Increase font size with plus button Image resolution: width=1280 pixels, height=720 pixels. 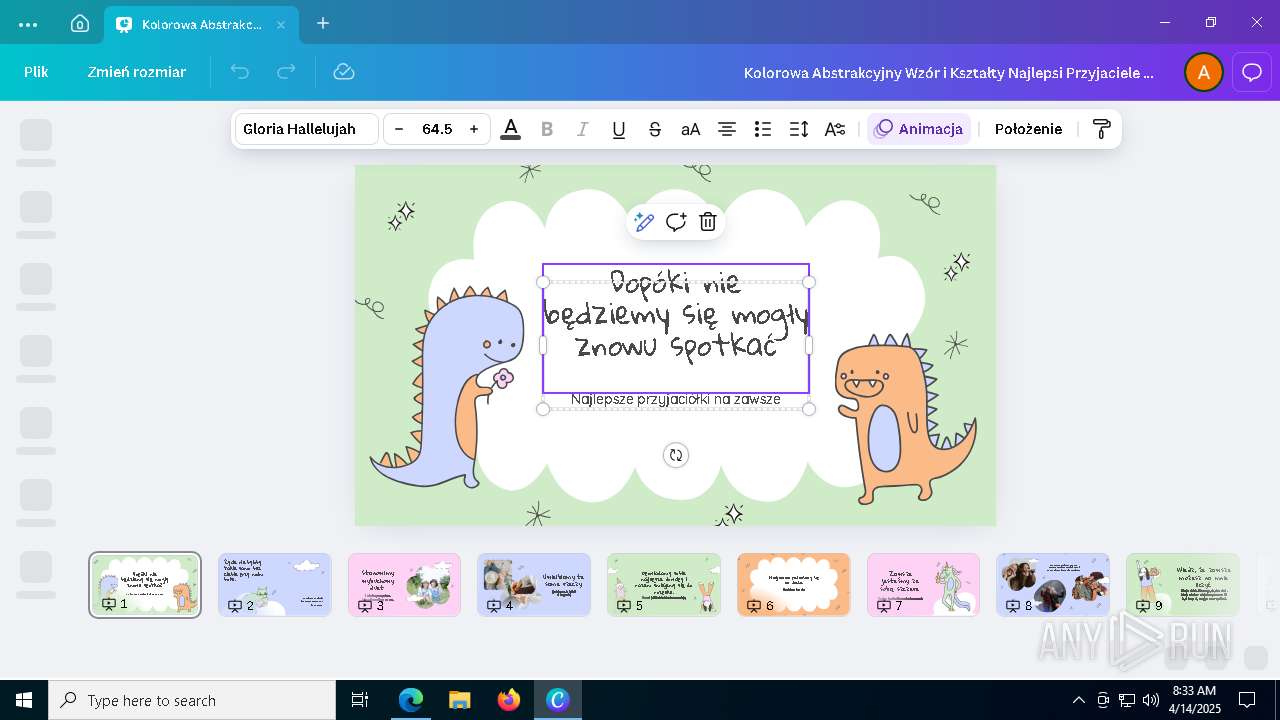click(474, 129)
